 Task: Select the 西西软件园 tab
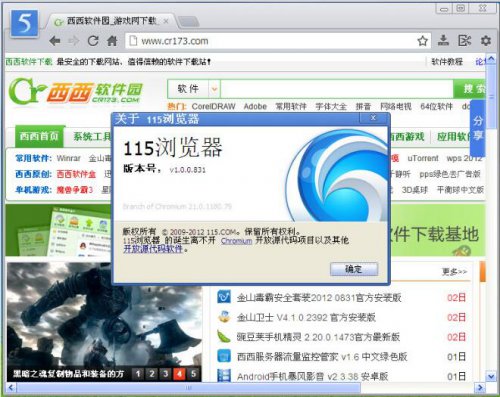point(112,21)
